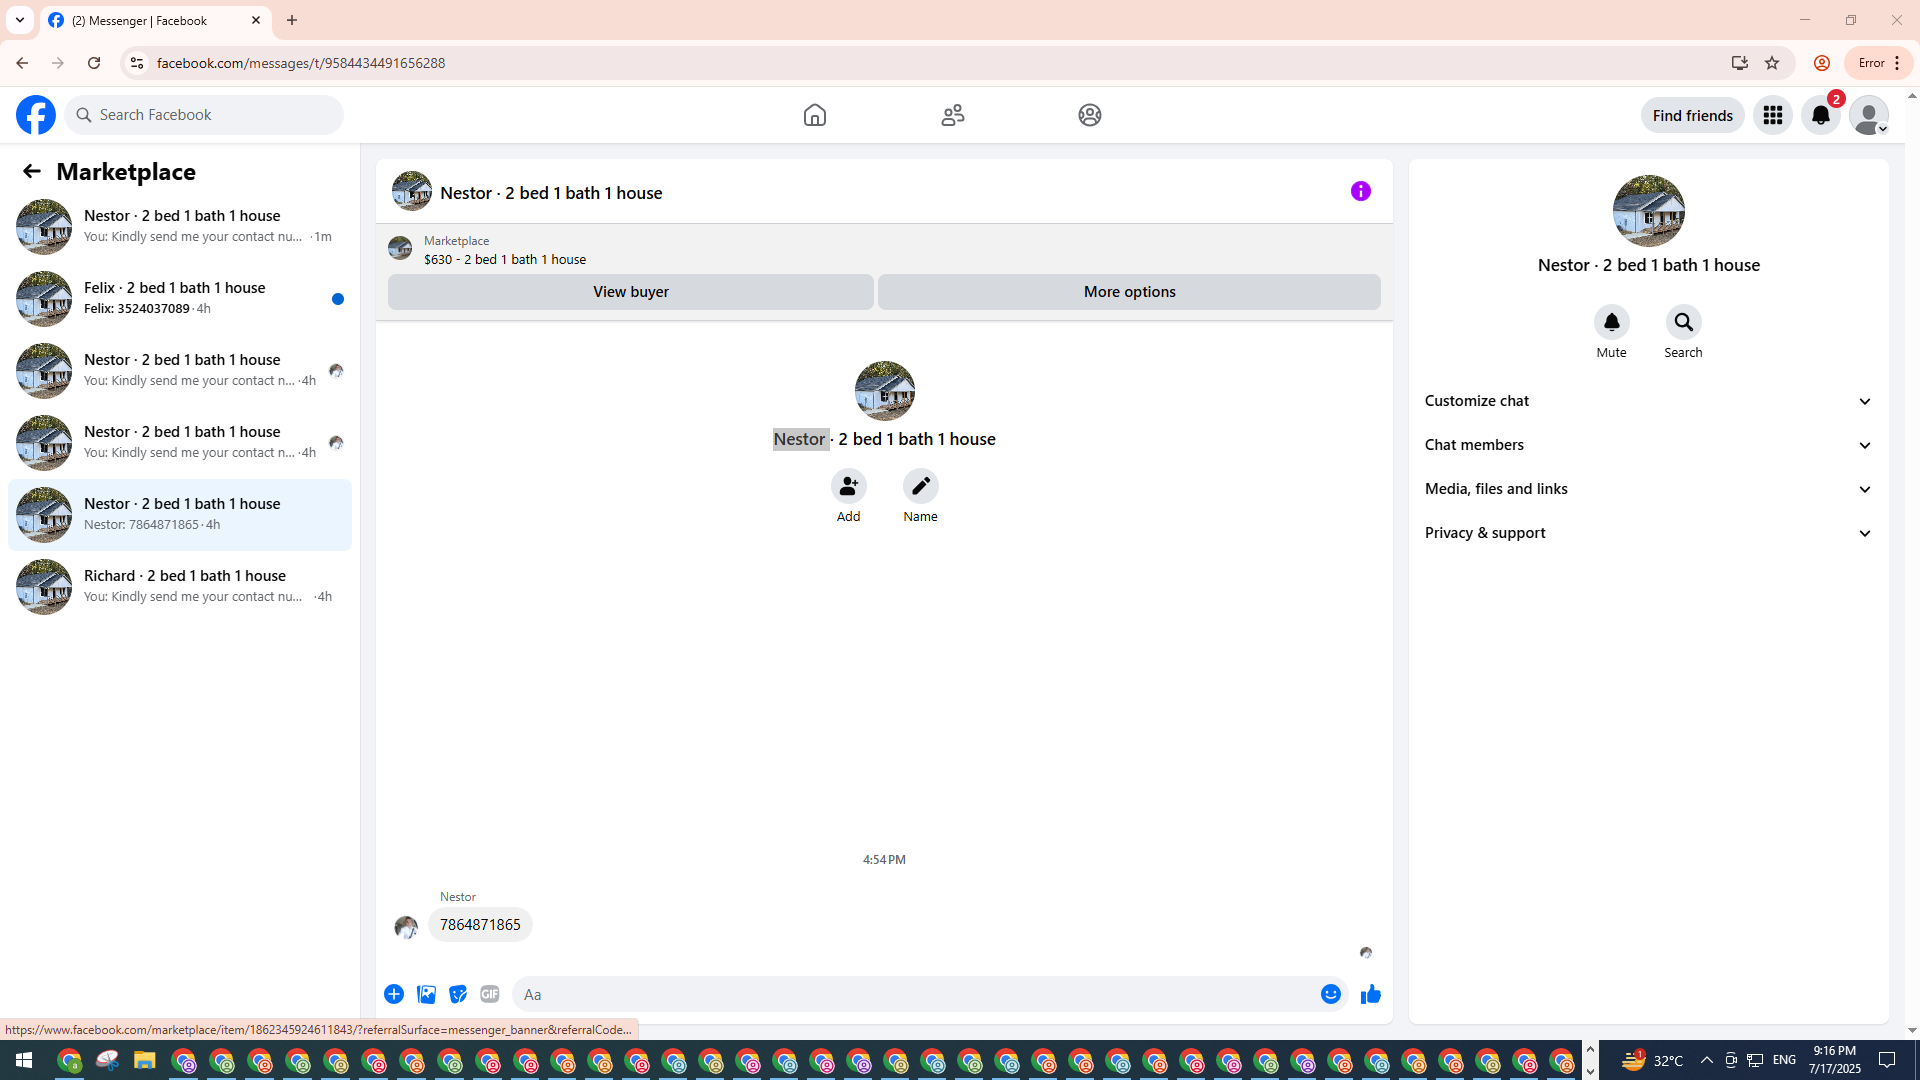This screenshot has height=1080, width=1920.
Task: Click the browser address bar URL
Action: 301,63
